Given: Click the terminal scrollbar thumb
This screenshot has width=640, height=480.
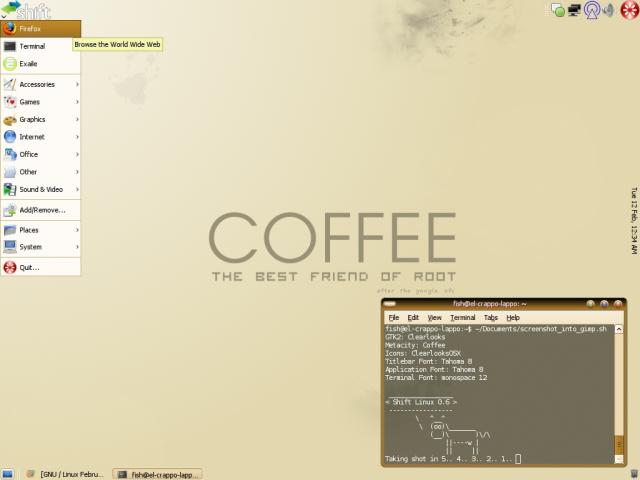Looking at the screenshot, I should (x=619, y=444).
